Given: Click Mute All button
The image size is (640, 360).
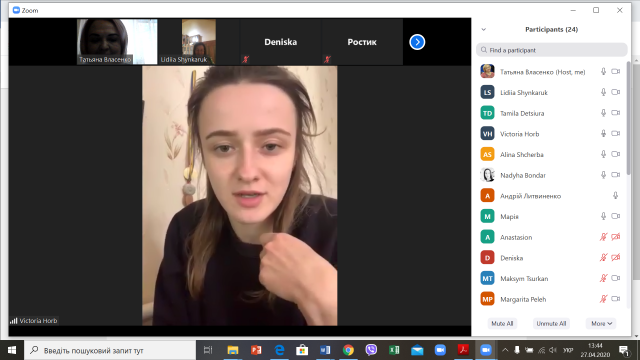Looking at the screenshot, I should tap(502, 323).
